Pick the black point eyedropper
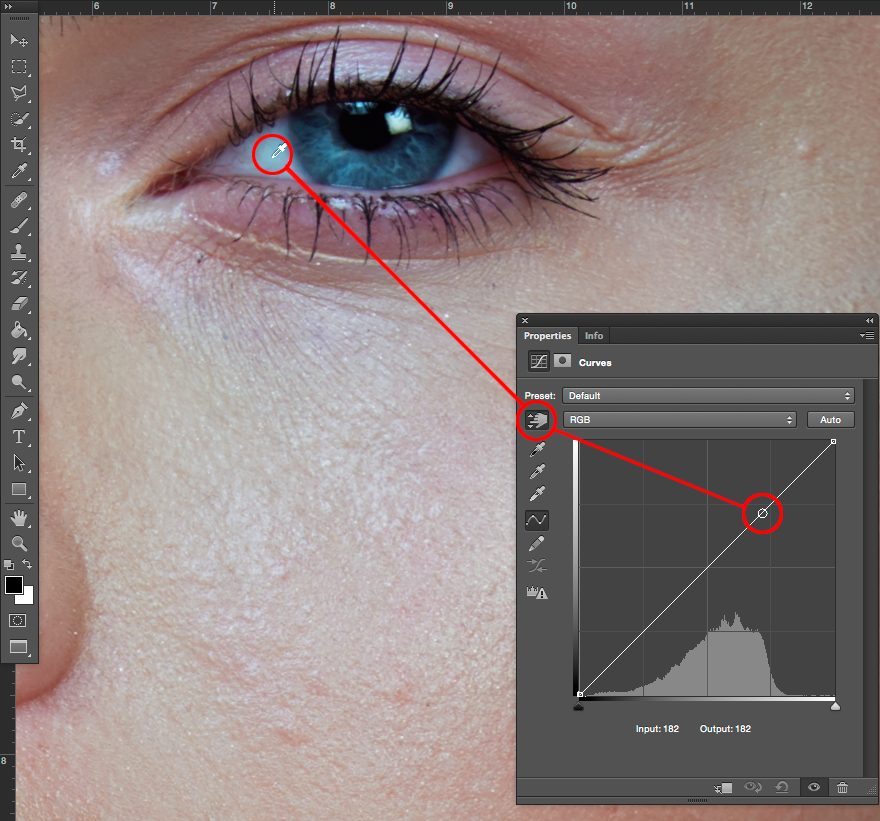880x821 pixels. coord(537,449)
